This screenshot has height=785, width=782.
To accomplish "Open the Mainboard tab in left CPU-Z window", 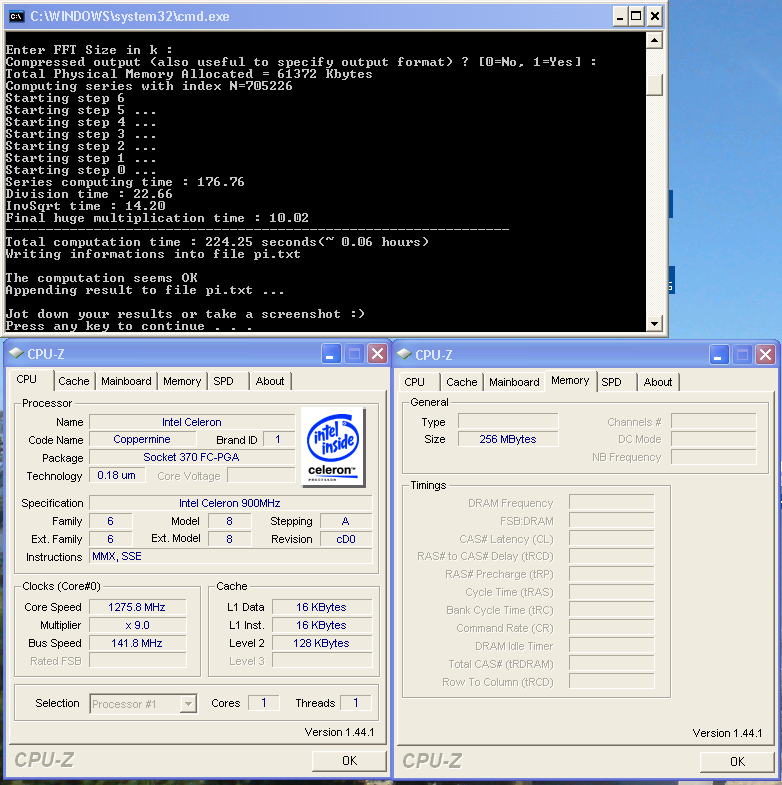I will (x=126, y=381).
